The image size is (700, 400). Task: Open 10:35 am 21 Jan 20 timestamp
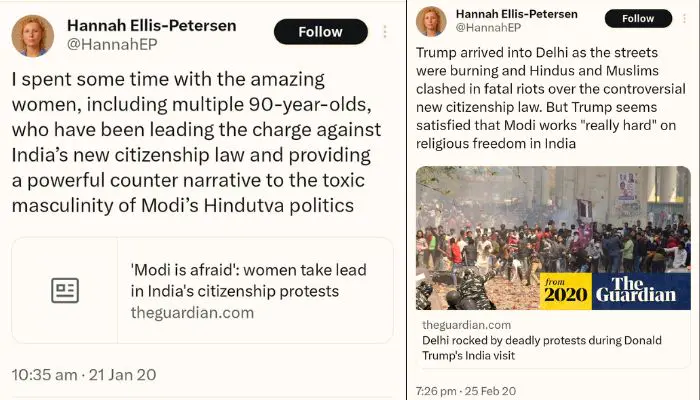pos(84,375)
